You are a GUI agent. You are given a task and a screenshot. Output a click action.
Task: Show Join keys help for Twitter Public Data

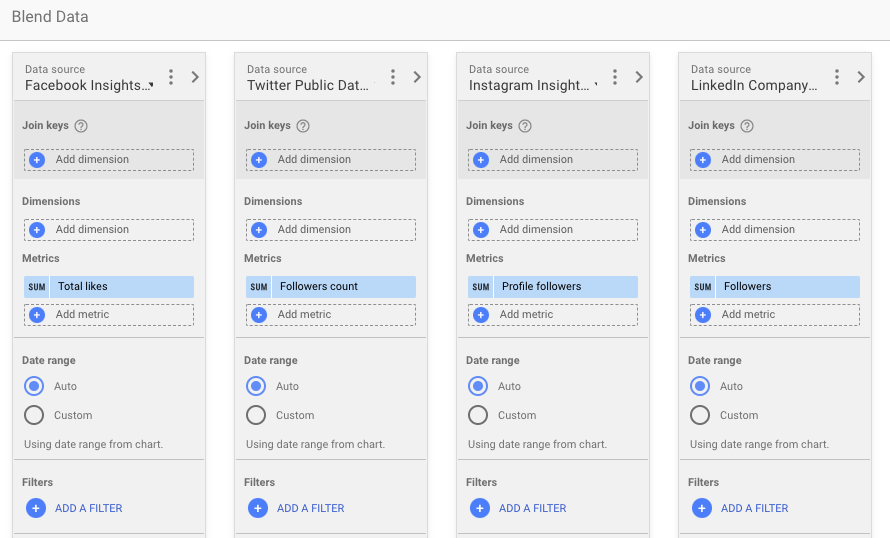303,126
